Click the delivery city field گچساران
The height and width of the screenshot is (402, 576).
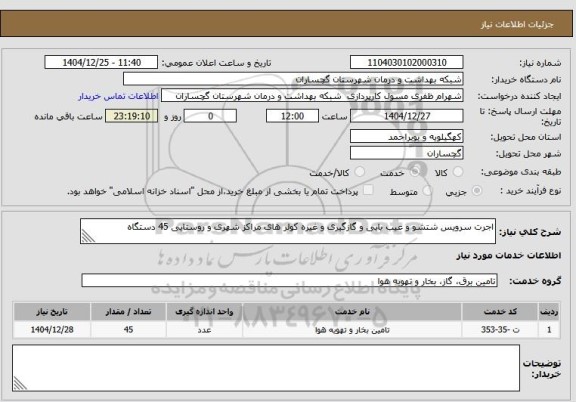coord(407,153)
